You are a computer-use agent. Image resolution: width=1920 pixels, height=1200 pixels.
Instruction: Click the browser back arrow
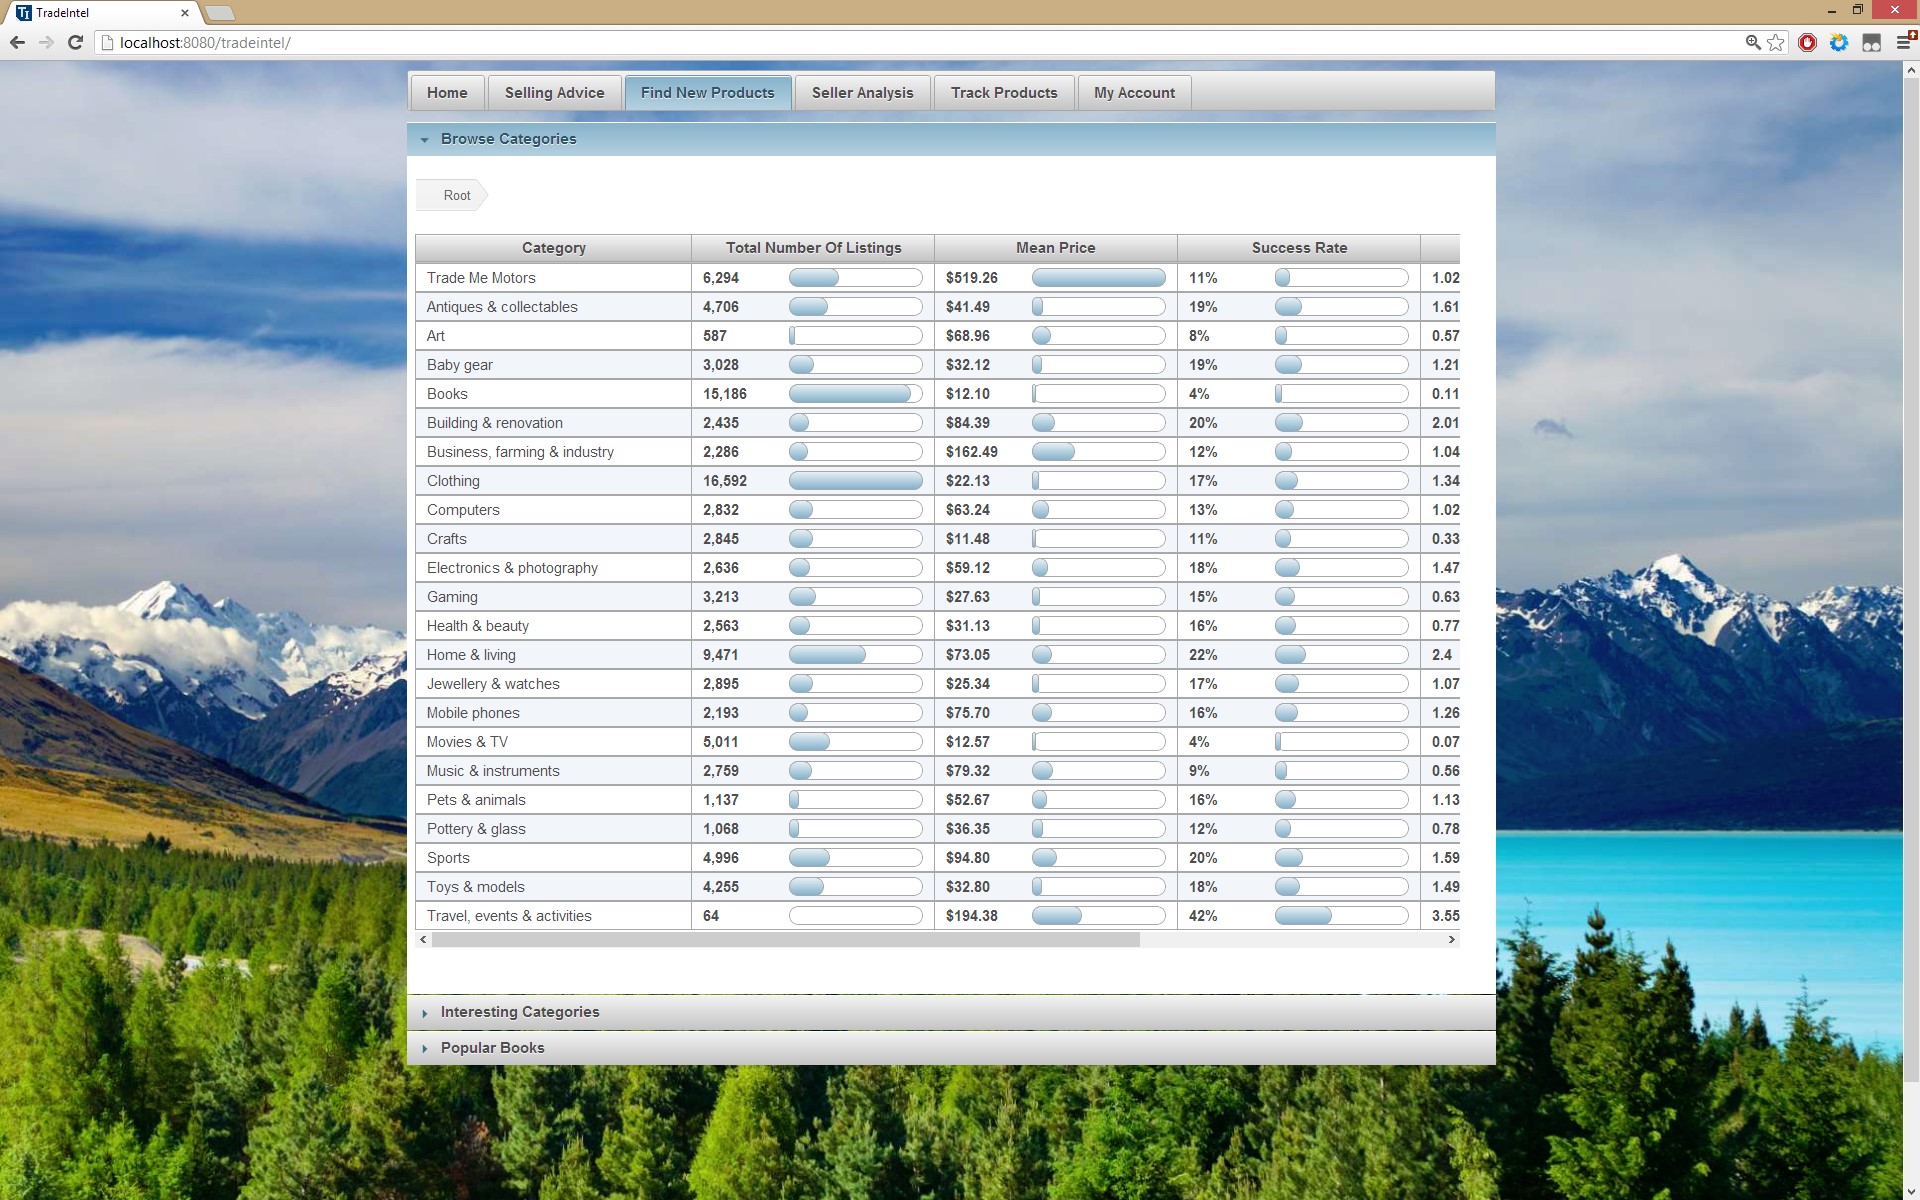pos(17,42)
